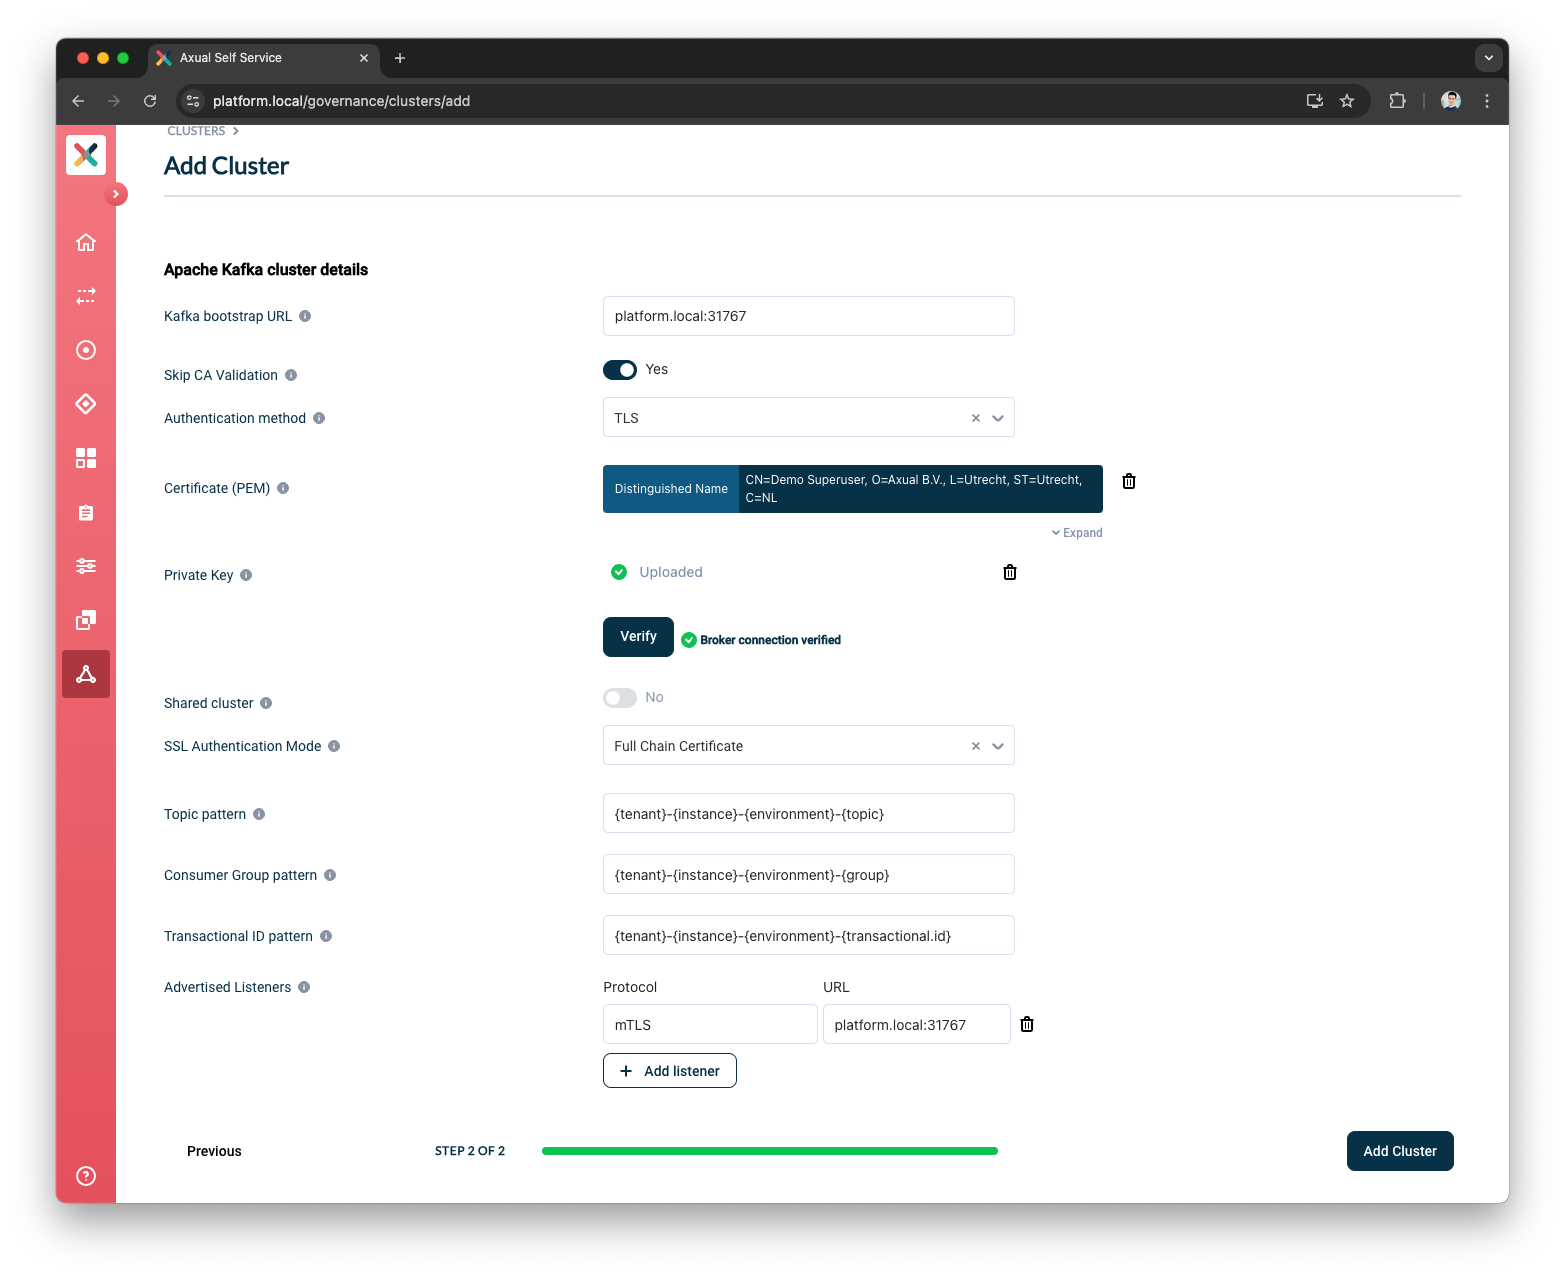Click info icon next to Private Key
1565x1277 pixels.
click(246, 575)
